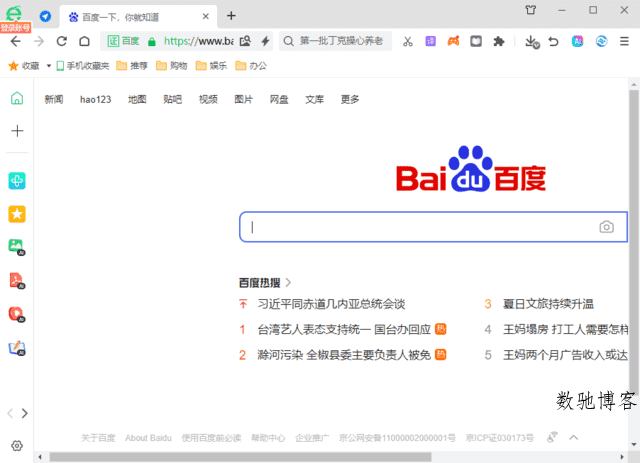The image size is (640, 463).
Task: Go back with the back arrow
Action: pos(16,41)
